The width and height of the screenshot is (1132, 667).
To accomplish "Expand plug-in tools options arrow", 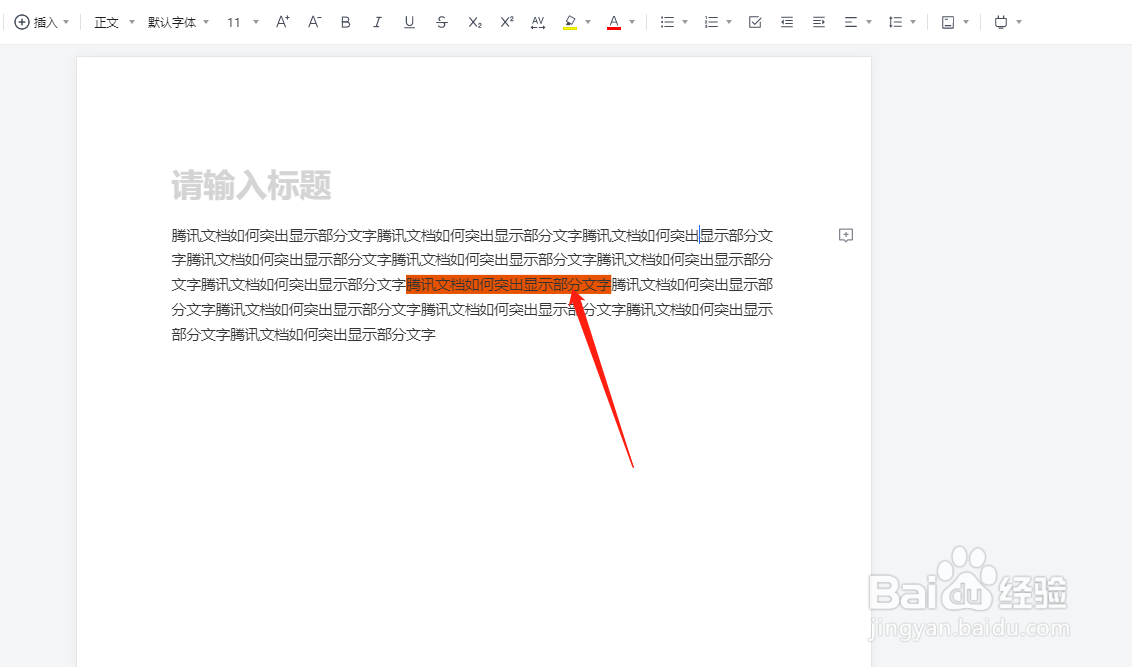I will pos(1019,22).
